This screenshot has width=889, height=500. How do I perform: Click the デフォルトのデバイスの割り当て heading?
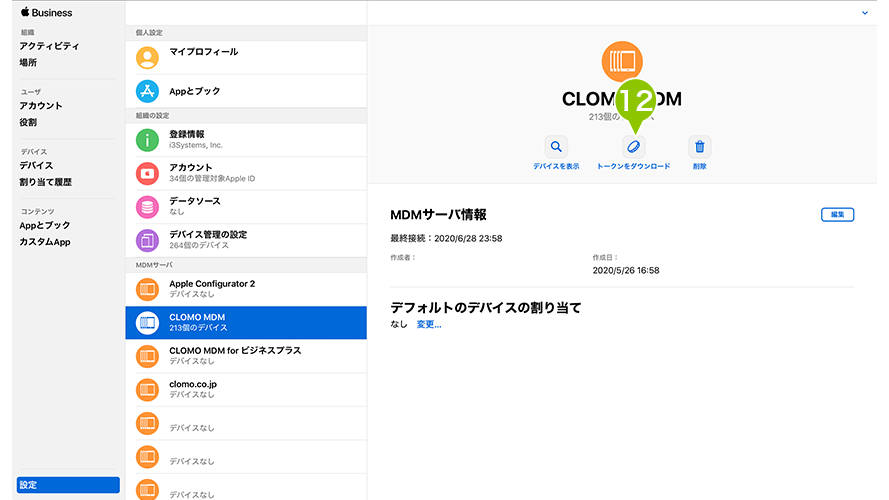point(486,308)
